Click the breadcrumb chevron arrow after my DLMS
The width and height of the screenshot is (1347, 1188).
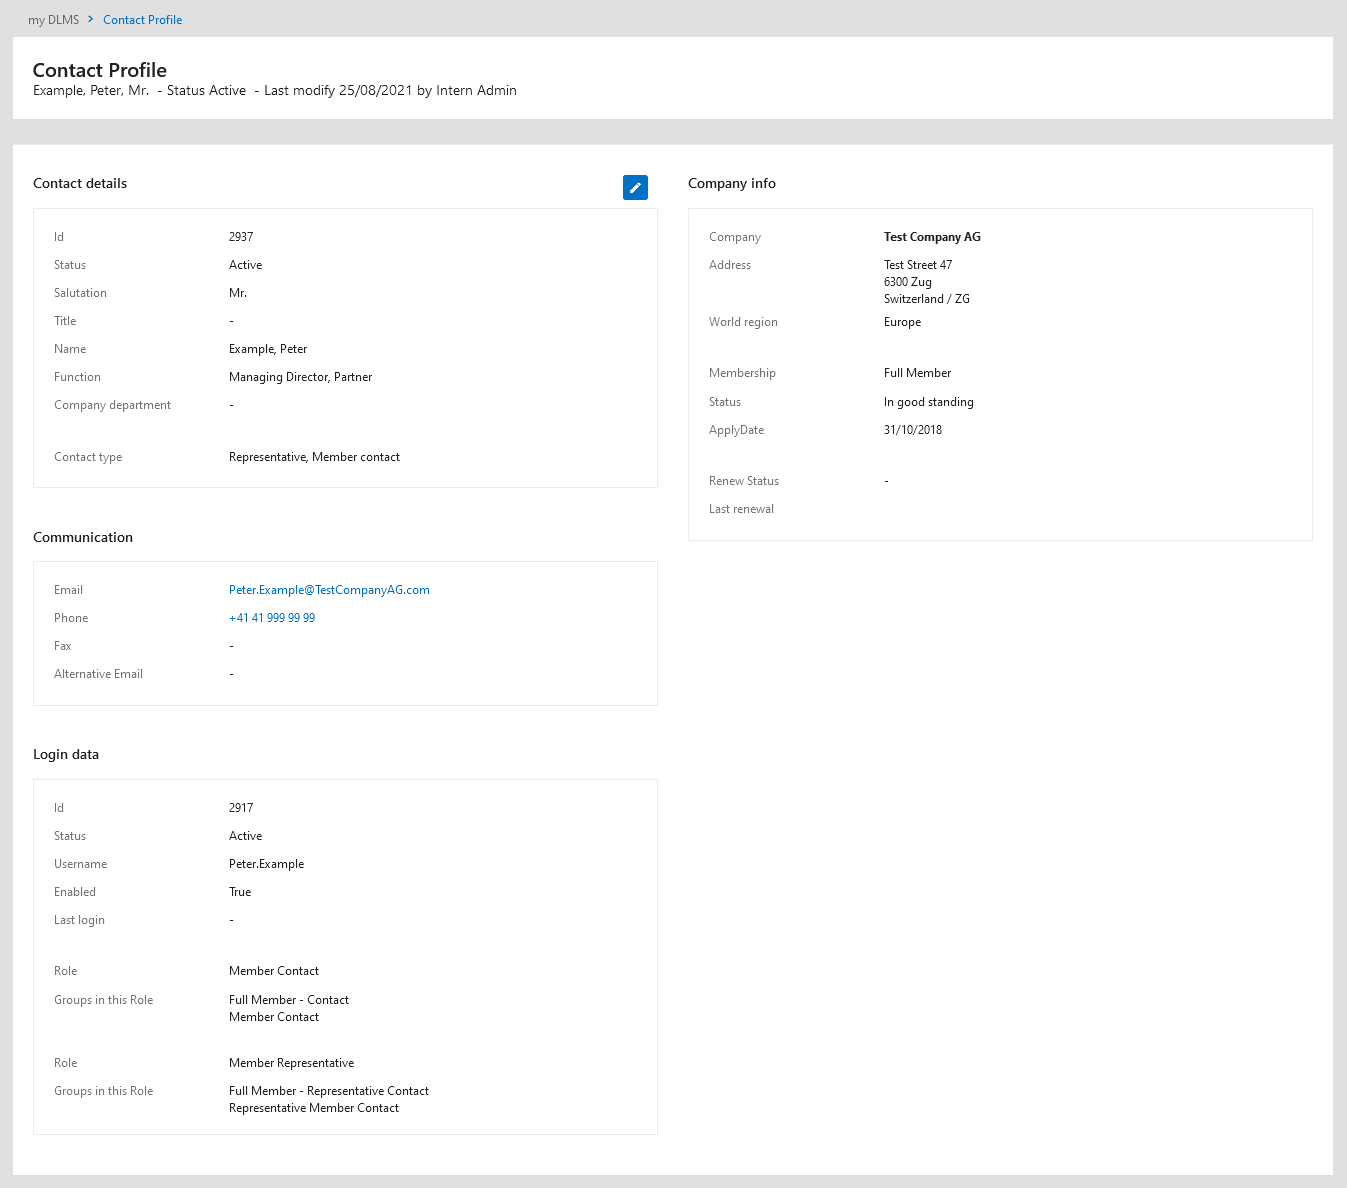[90, 19]
